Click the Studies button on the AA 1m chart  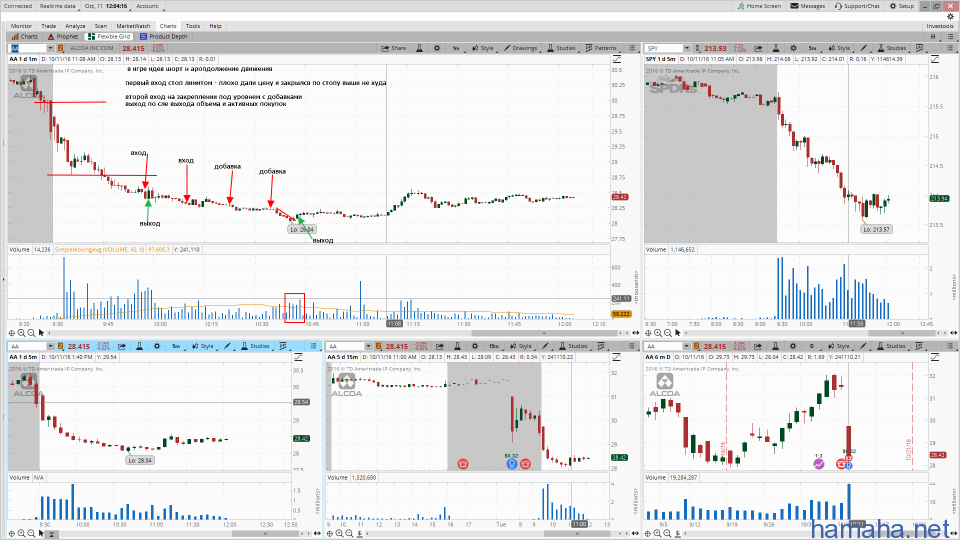pyautogui.click(x=561, y=48)
